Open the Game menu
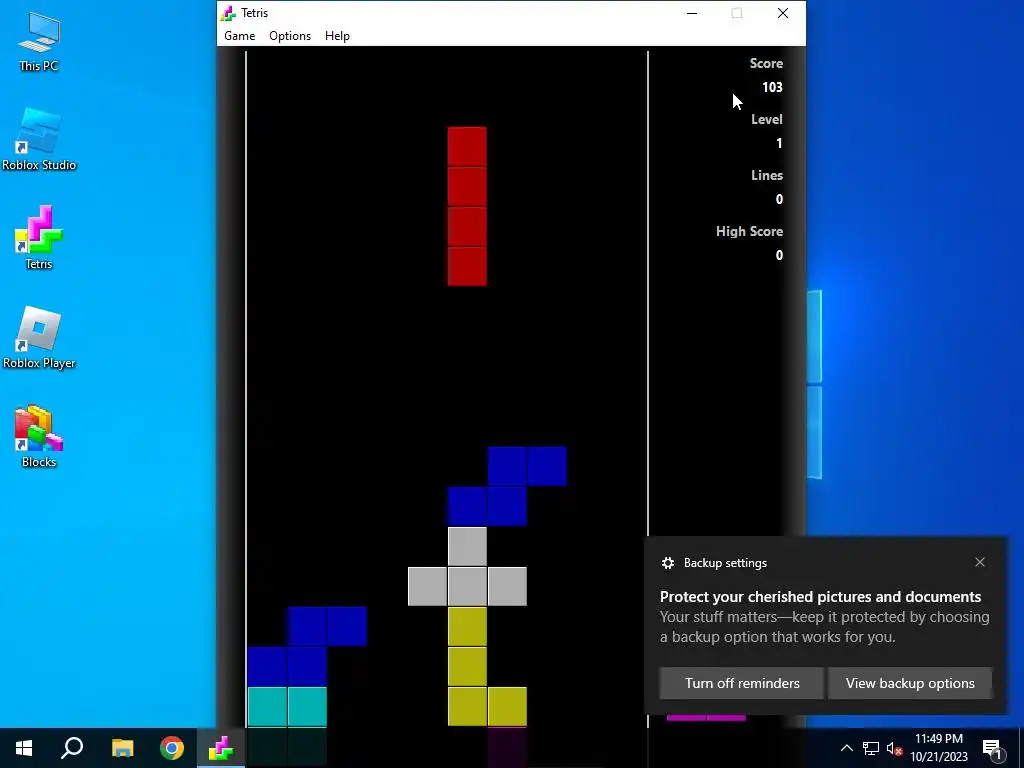Screen dimensions: 1024x768 tap(239, 36)
